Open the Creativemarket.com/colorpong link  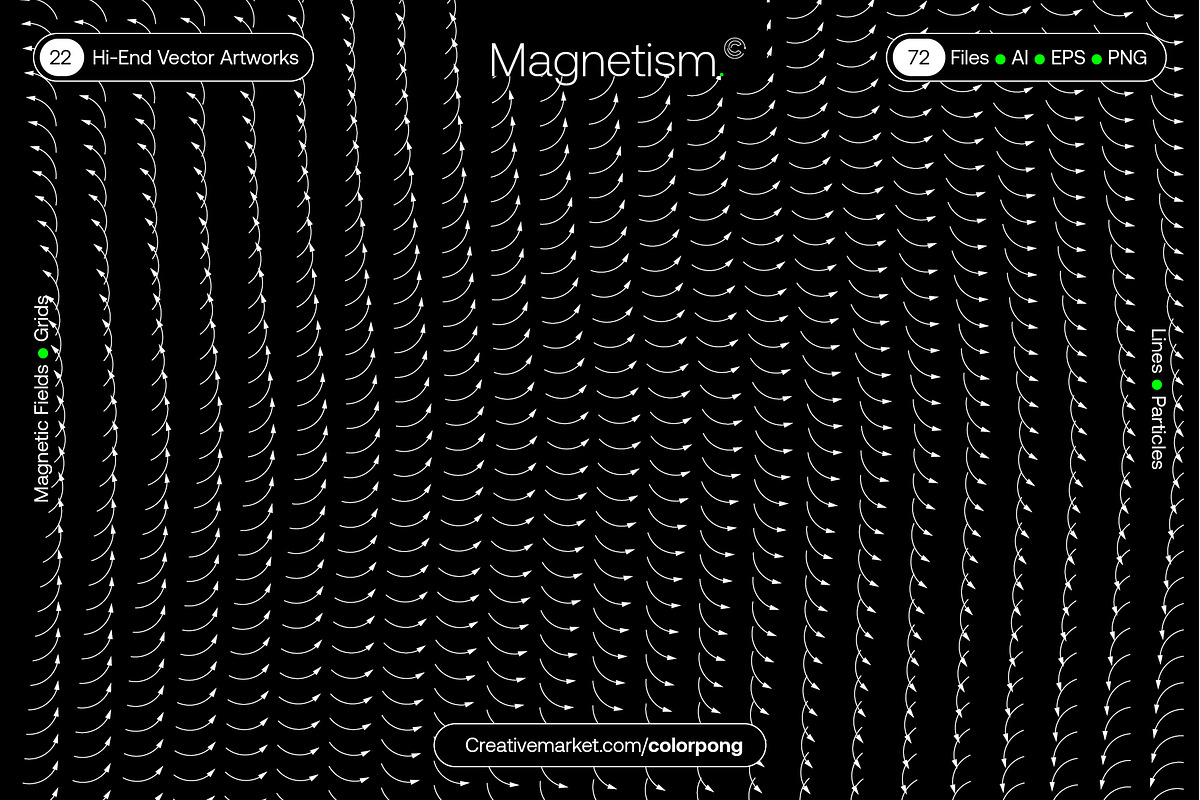pyautogui.click(x=600, y=744)
